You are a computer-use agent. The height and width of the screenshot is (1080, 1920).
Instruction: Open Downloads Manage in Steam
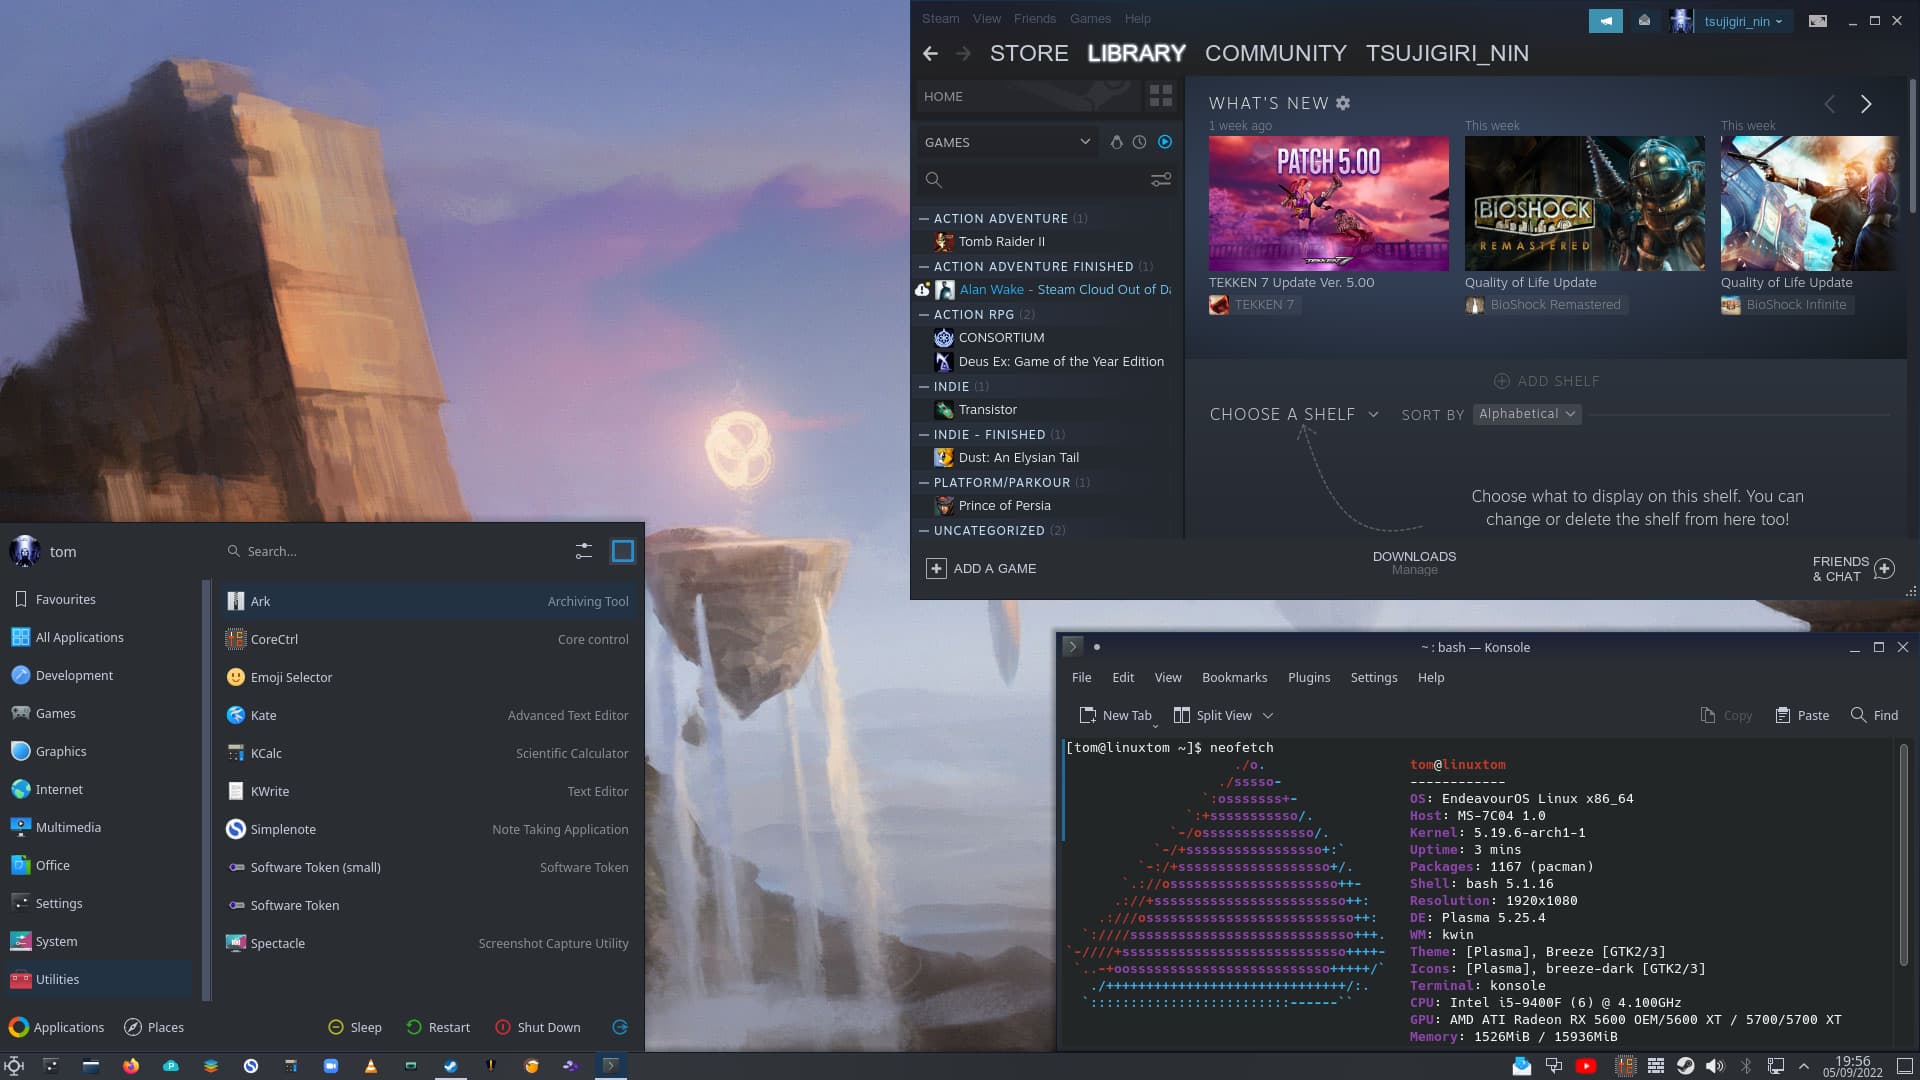click(x=1414, y=562)
